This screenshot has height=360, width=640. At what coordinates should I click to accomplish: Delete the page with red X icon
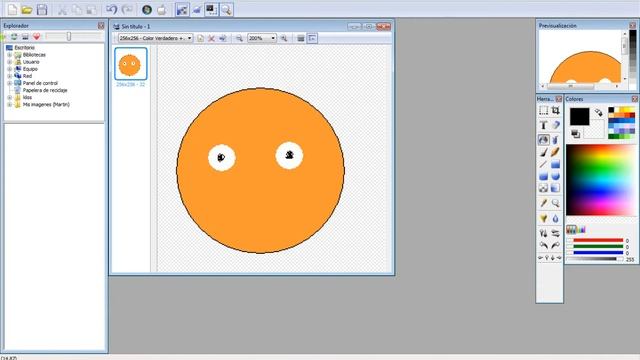211,38
